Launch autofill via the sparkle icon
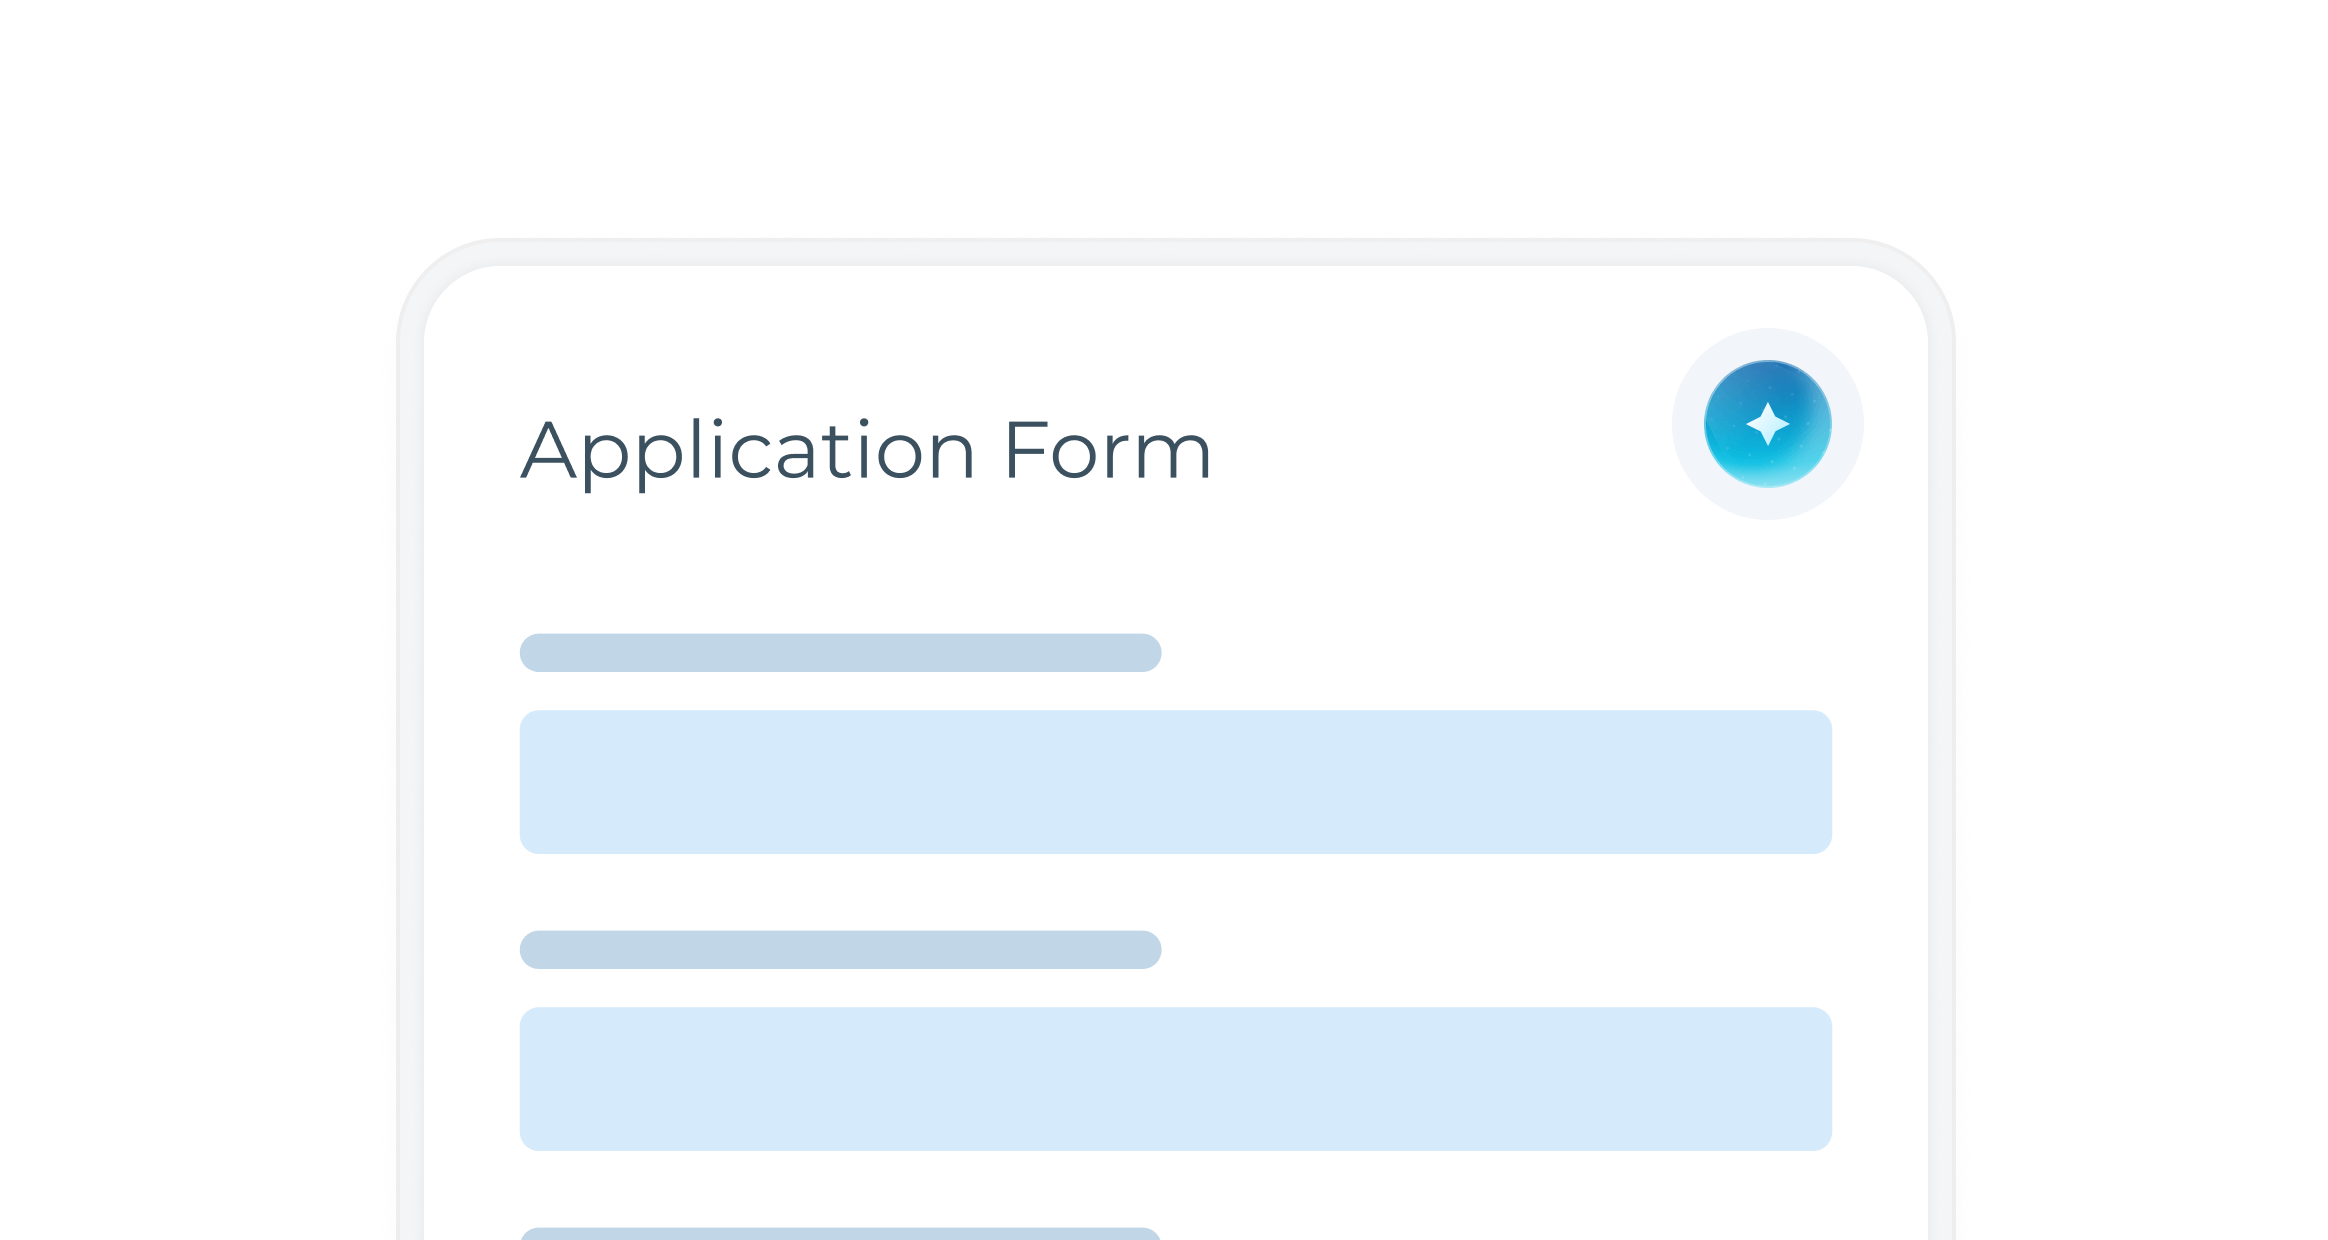 click(1767, 424)
